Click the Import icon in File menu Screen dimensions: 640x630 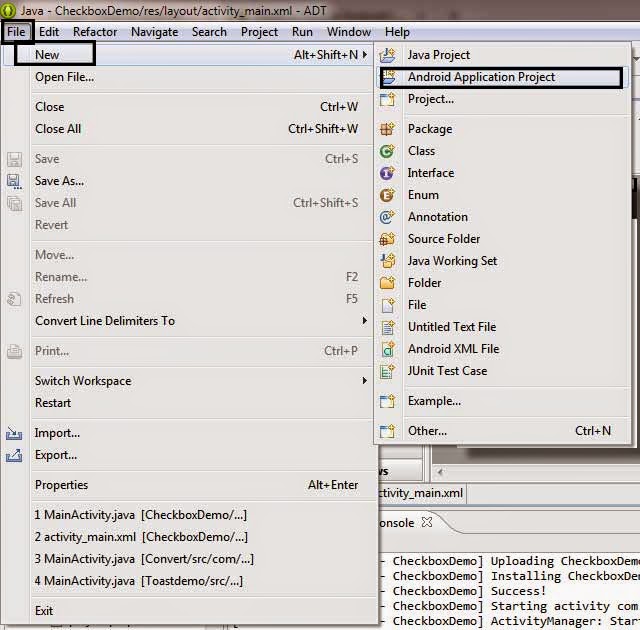pyautogui.click(x=14, y=433)
